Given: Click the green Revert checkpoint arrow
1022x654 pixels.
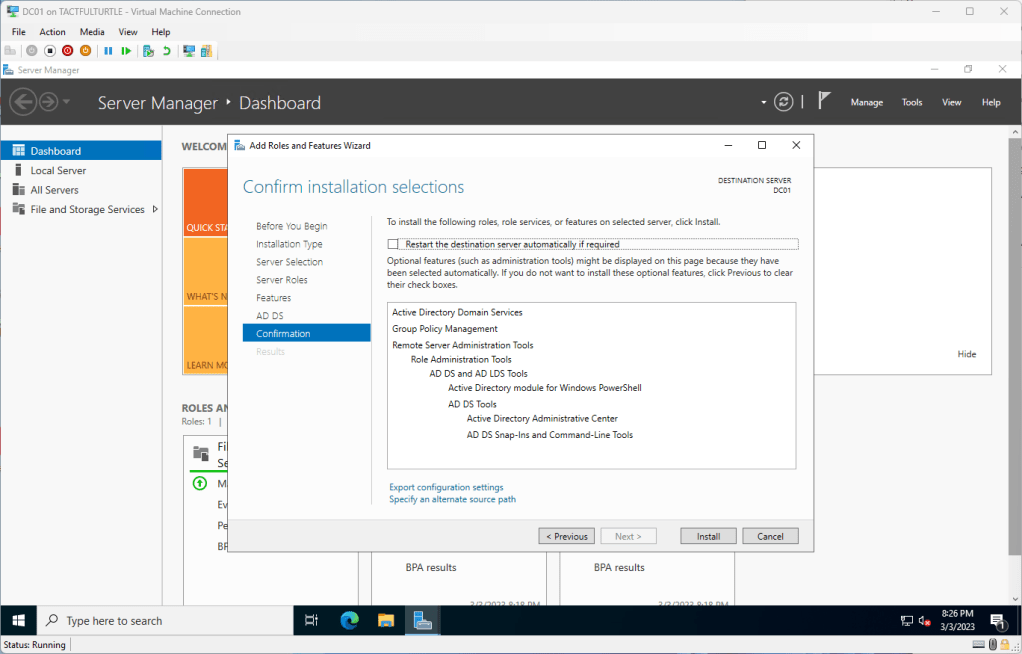Looking at the screenshot, I should pos(166,51).
